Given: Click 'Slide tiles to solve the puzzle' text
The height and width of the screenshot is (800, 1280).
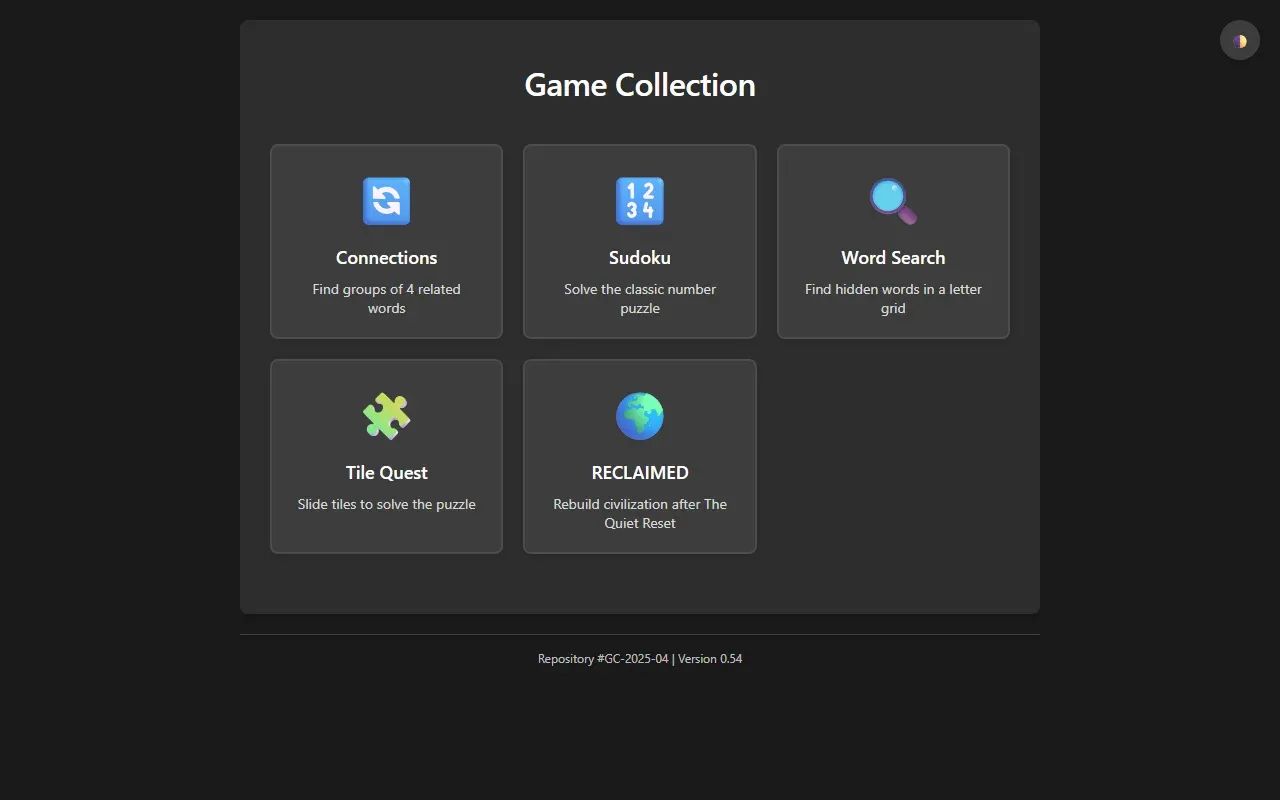Looking at the screenshot, I should [386, 504].
